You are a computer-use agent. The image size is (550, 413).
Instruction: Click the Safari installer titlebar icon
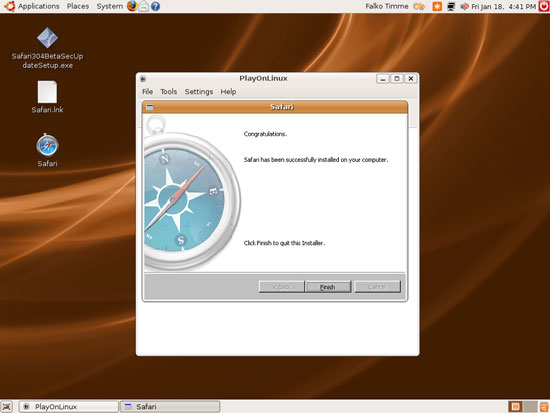(x=150, y=107)
